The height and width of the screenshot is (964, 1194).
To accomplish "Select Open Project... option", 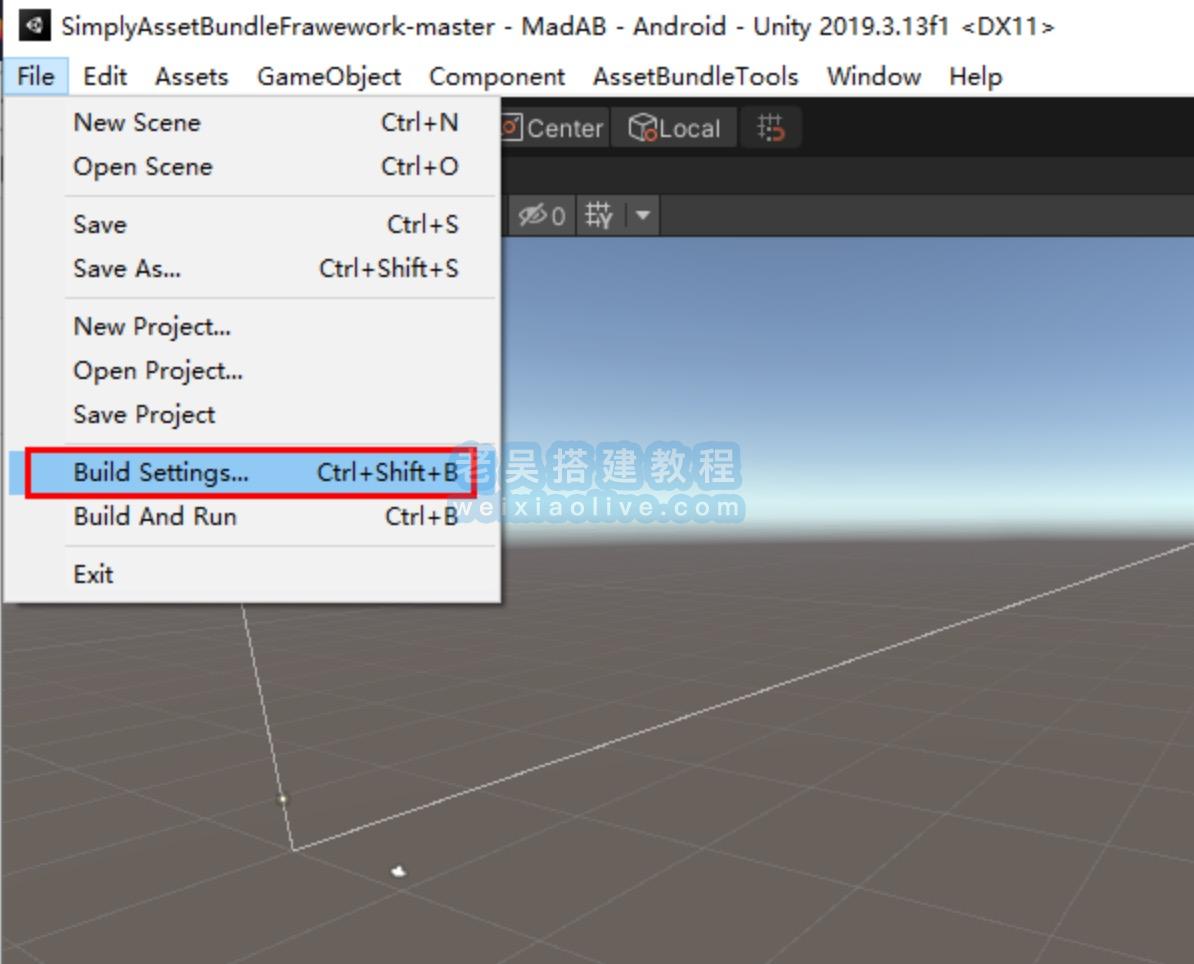I will pyautogui.click(x=158, y=370).
